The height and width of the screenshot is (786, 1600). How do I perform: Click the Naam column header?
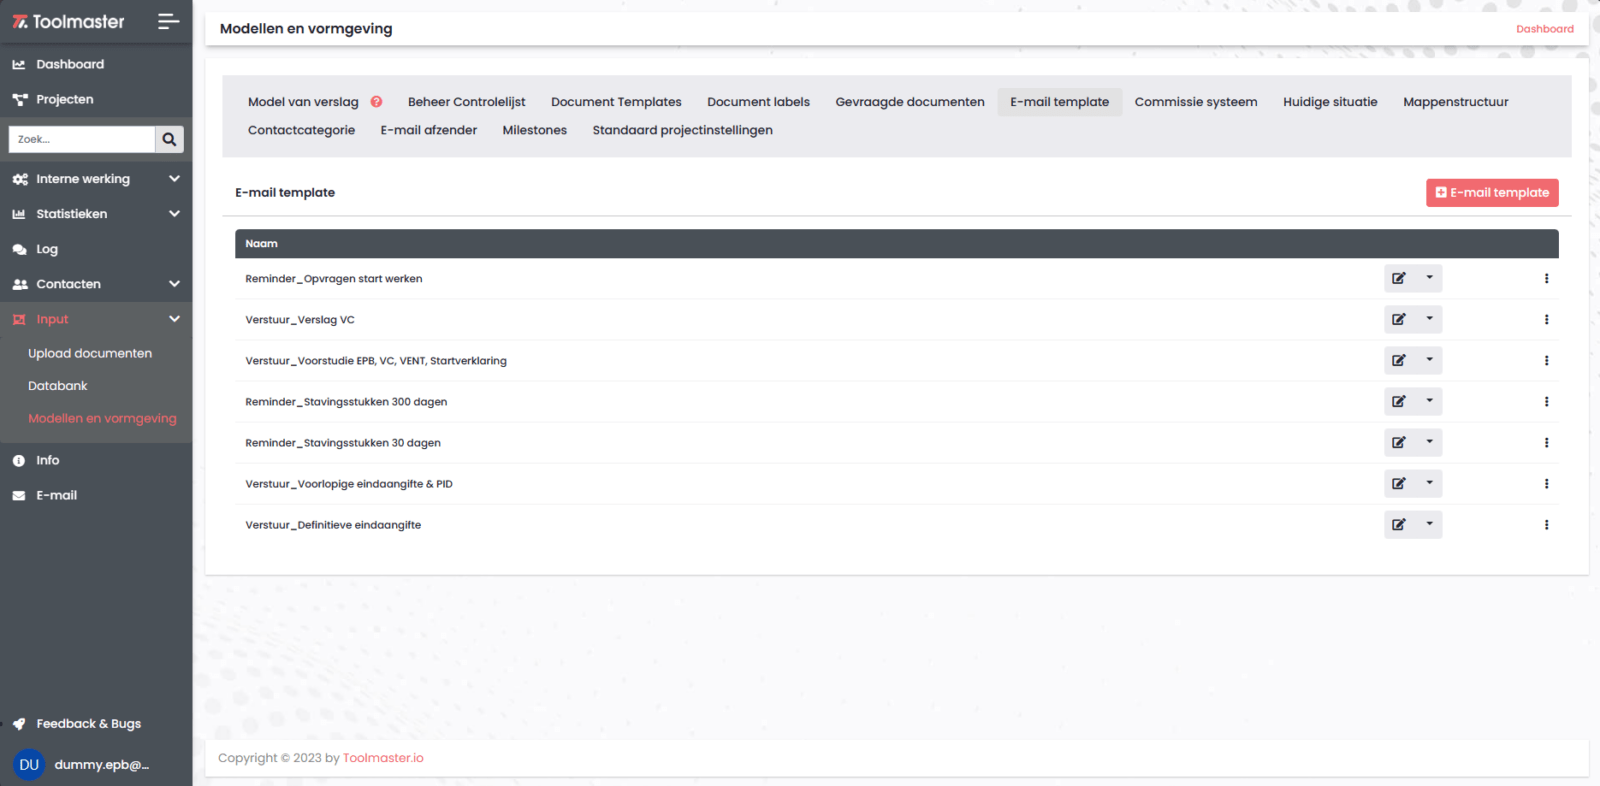[262, 244]
